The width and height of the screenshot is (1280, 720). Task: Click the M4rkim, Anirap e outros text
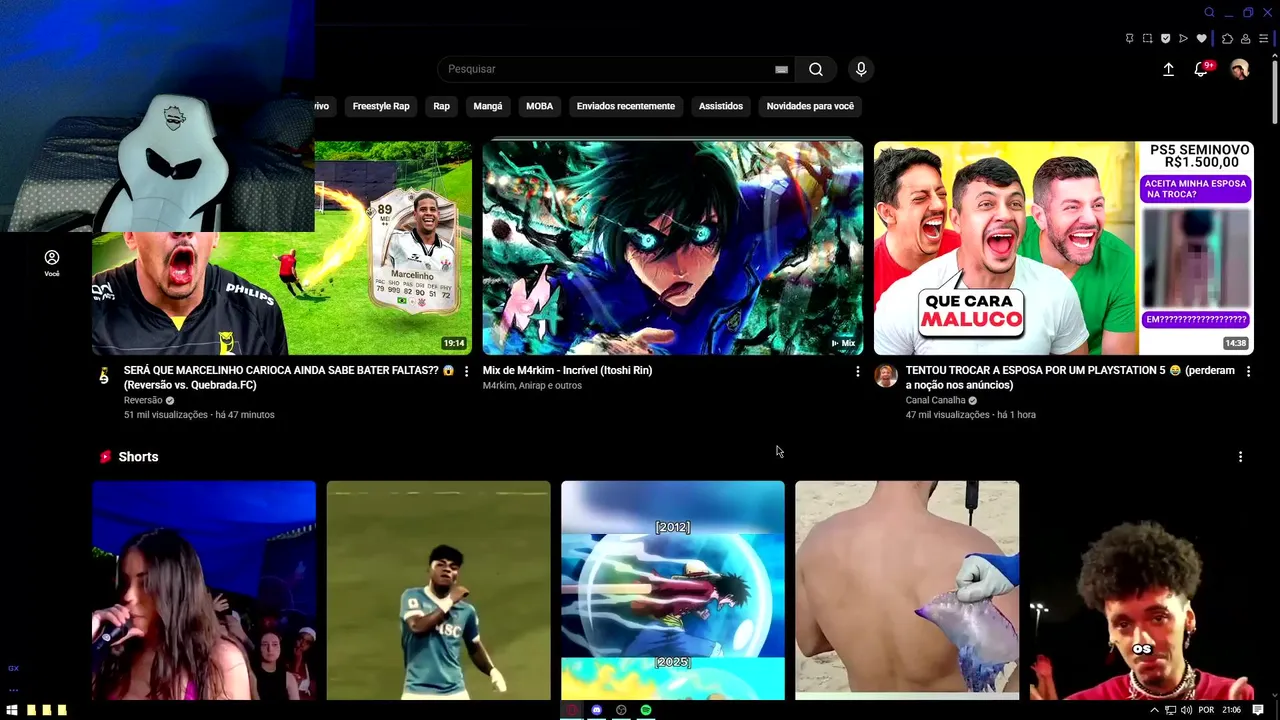(532, 385)
